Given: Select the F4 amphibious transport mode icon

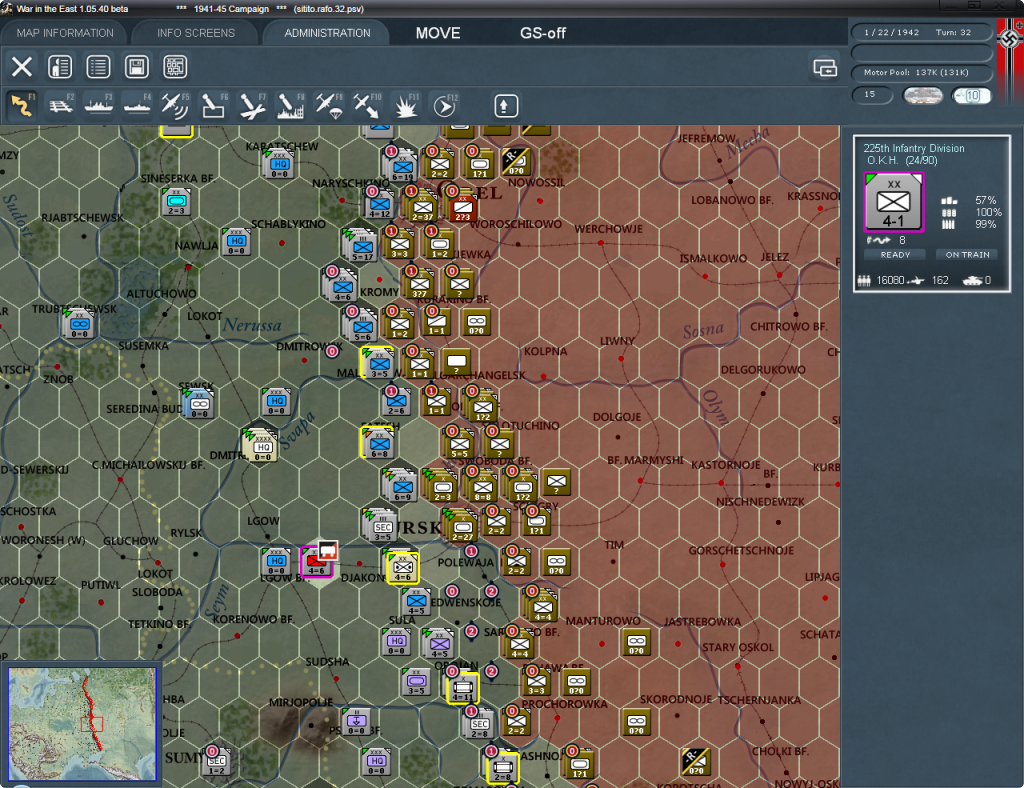Looking at the screenshot, I should (137, 106).
